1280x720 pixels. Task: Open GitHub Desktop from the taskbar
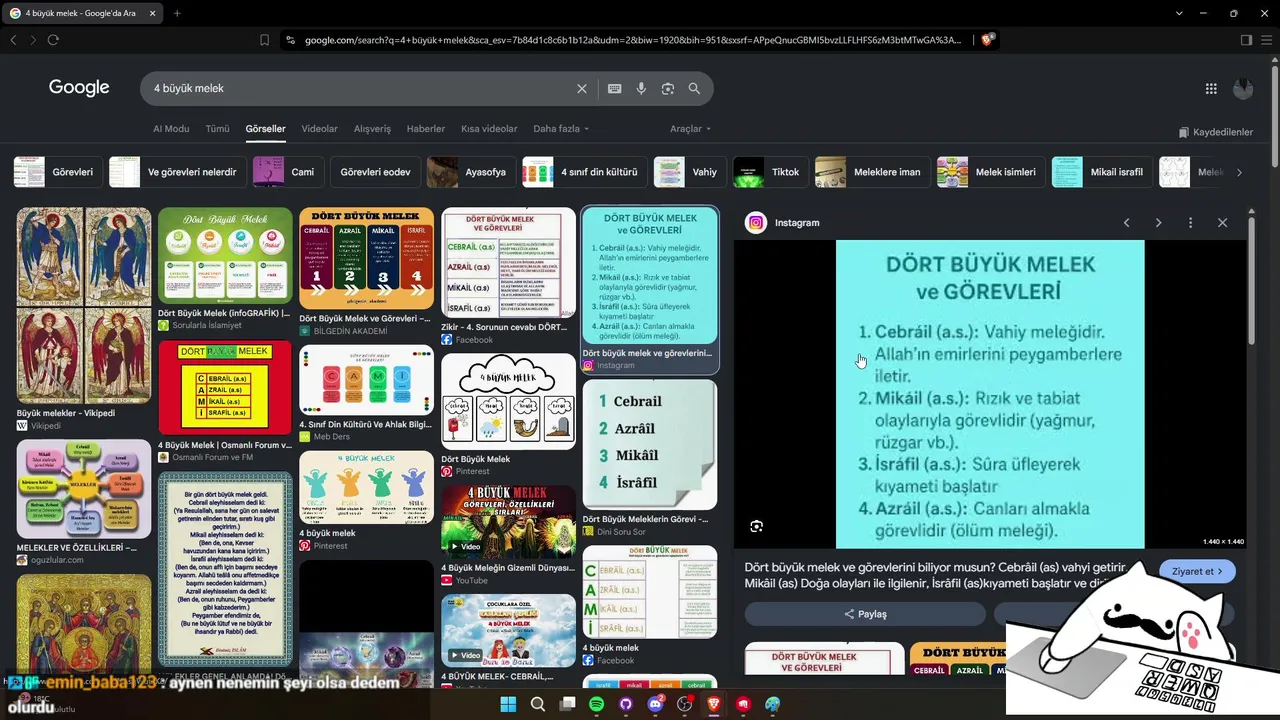[626, 704]
